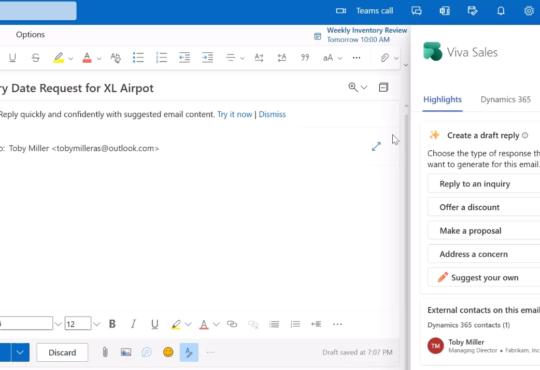
Task: Insert bulleted list from top ribbon
Action: pyautogui.click(x=138, y=58)
